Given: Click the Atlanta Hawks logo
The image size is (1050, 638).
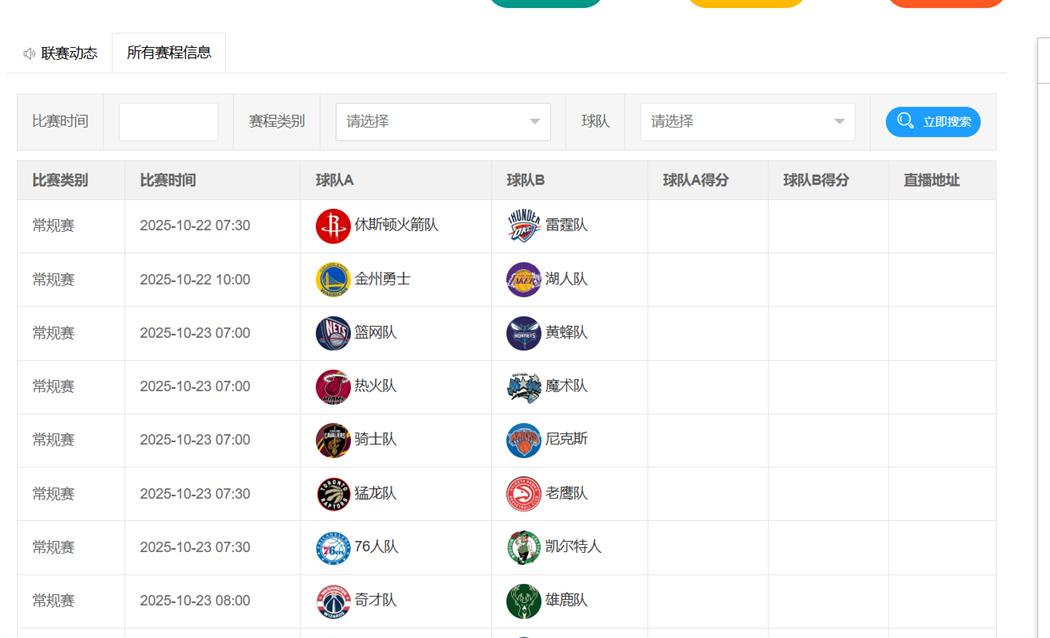Looking at the screenshot, I should click(x=523, y=494).
